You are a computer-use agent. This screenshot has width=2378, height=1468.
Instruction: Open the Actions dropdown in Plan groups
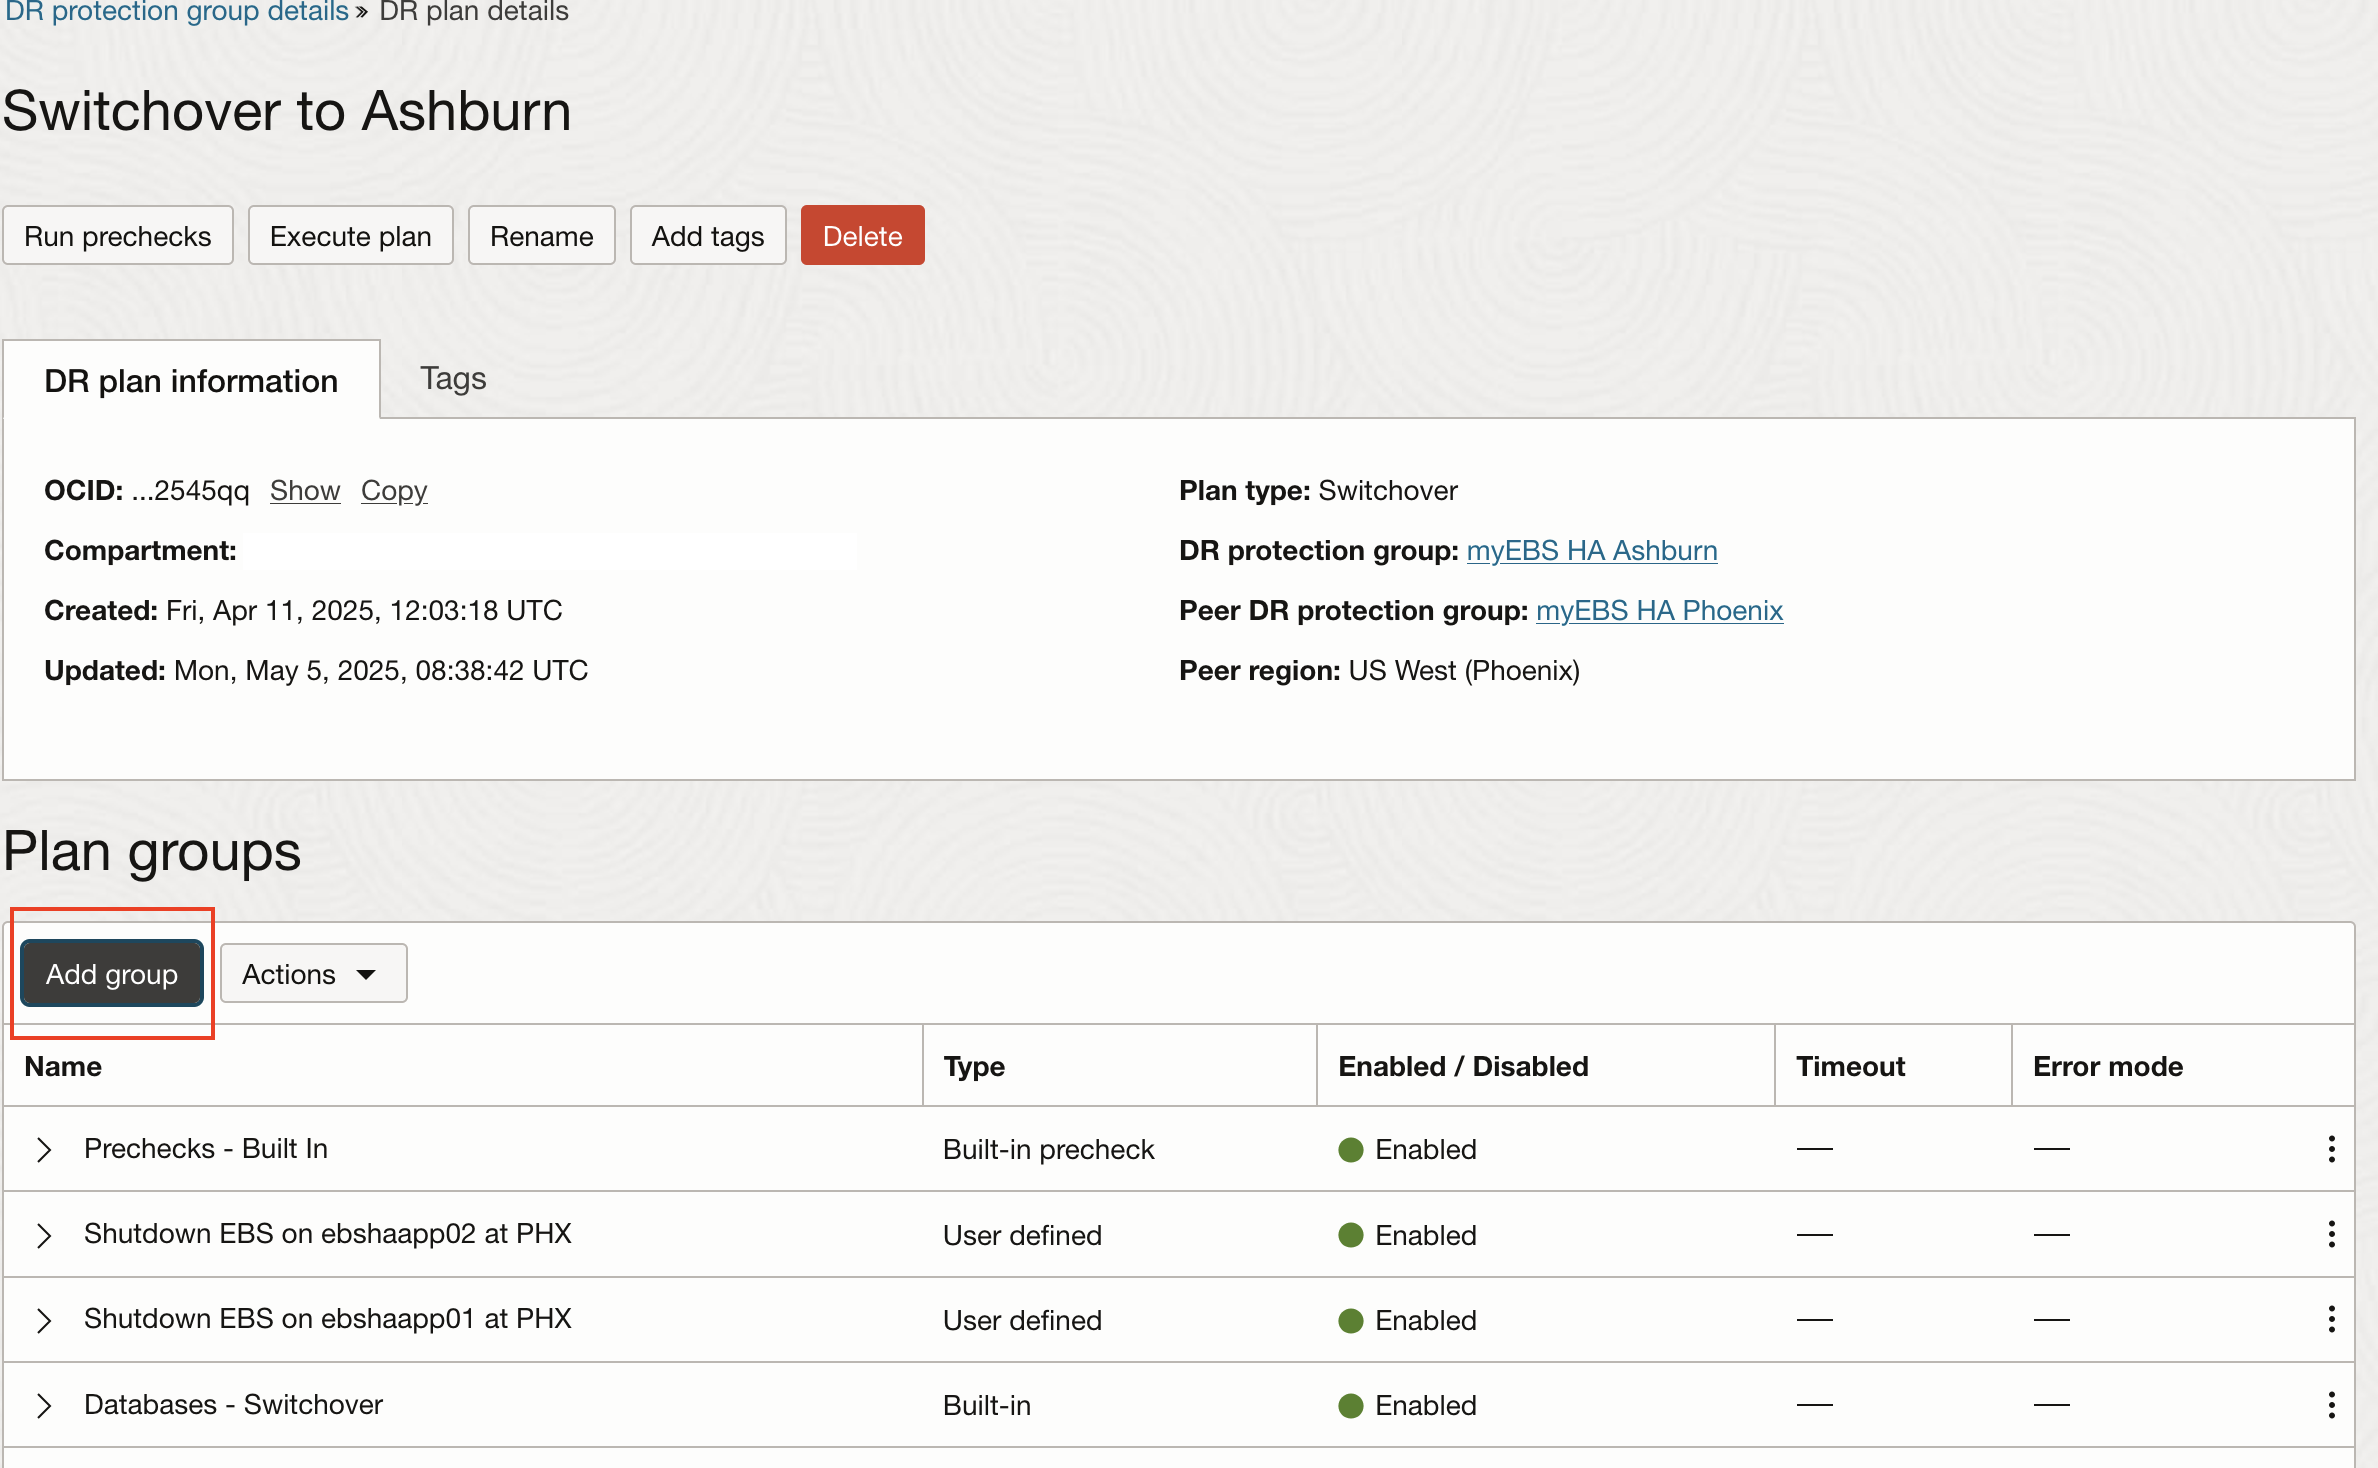(x=312, y=973)
